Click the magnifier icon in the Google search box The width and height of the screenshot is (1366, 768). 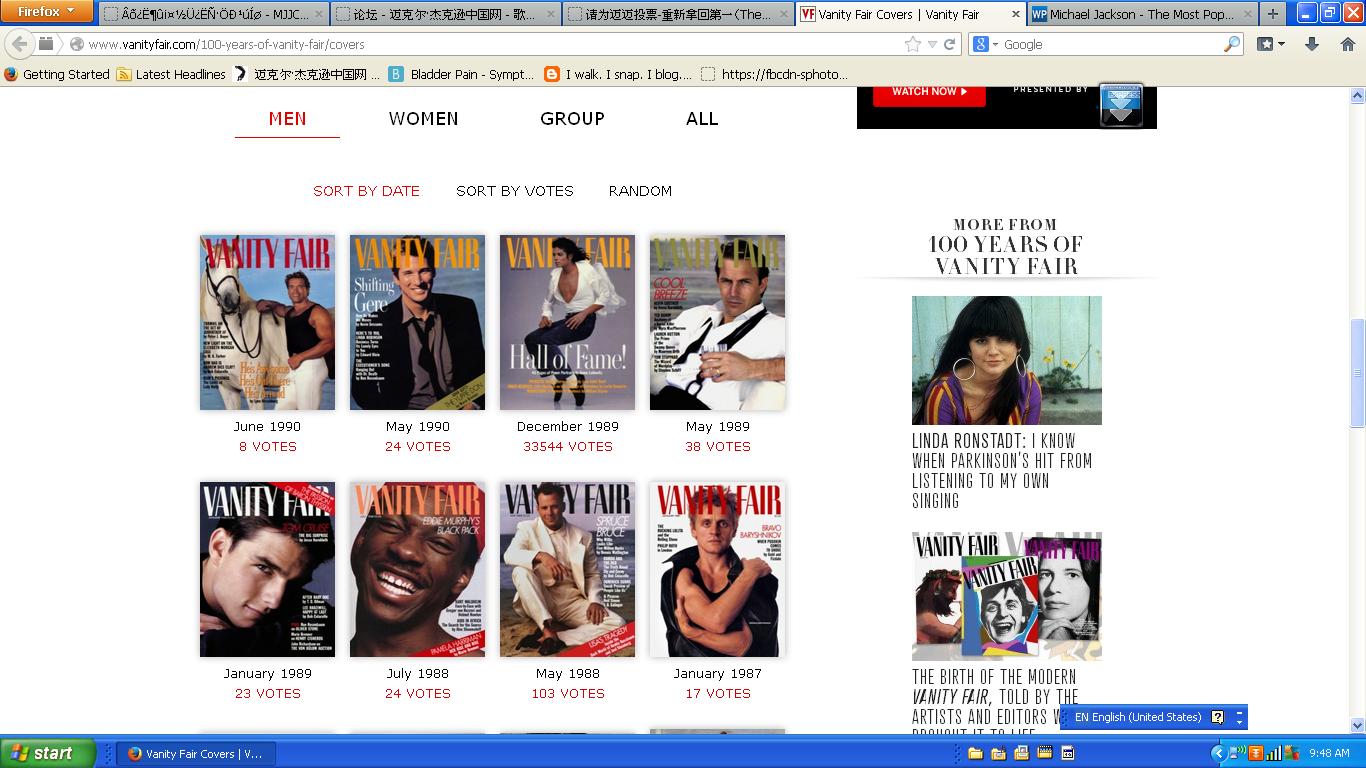1231,44
